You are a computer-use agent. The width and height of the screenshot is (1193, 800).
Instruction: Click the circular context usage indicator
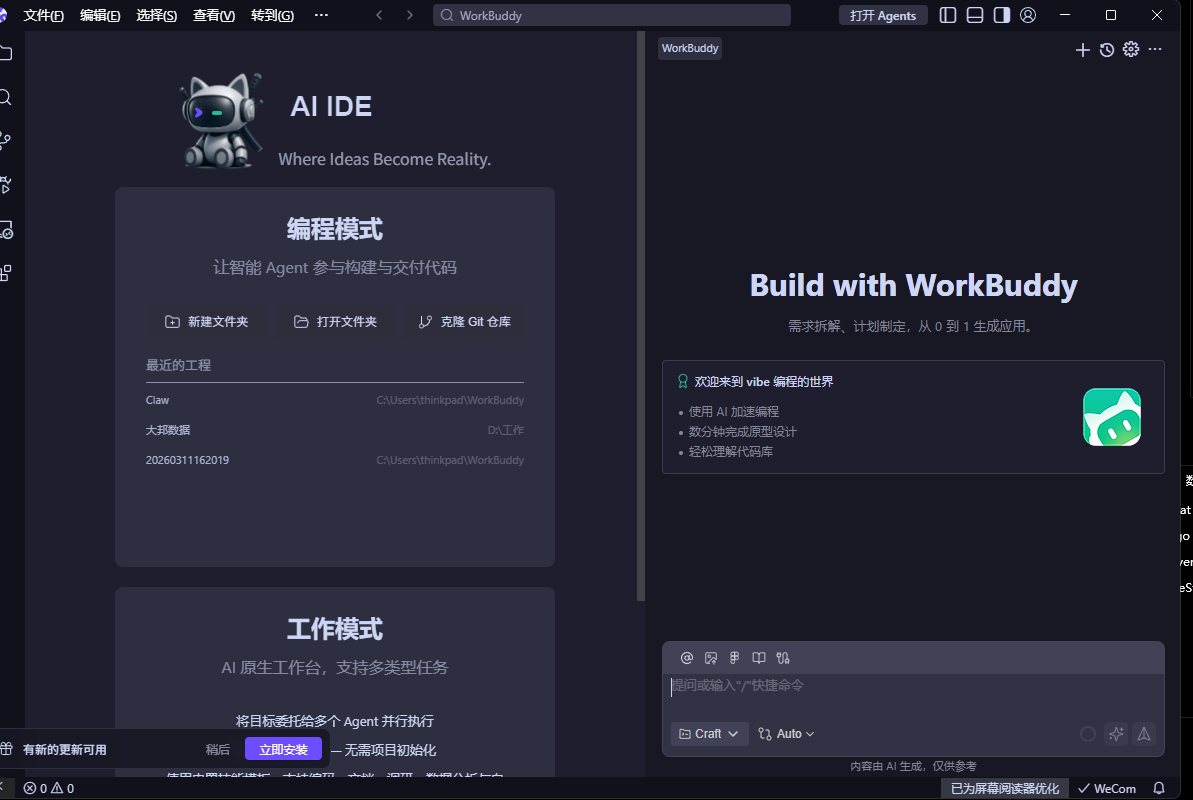click(1088, 734)
